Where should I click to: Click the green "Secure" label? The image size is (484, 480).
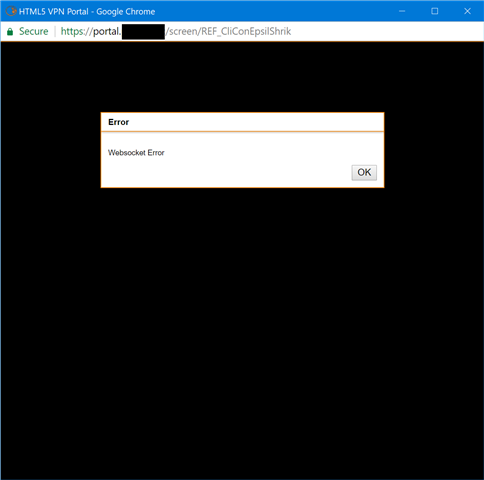tap(34, 31)
